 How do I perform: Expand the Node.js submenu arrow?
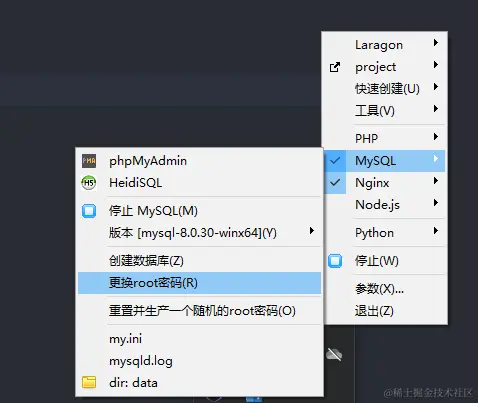(x=436, y=203)
